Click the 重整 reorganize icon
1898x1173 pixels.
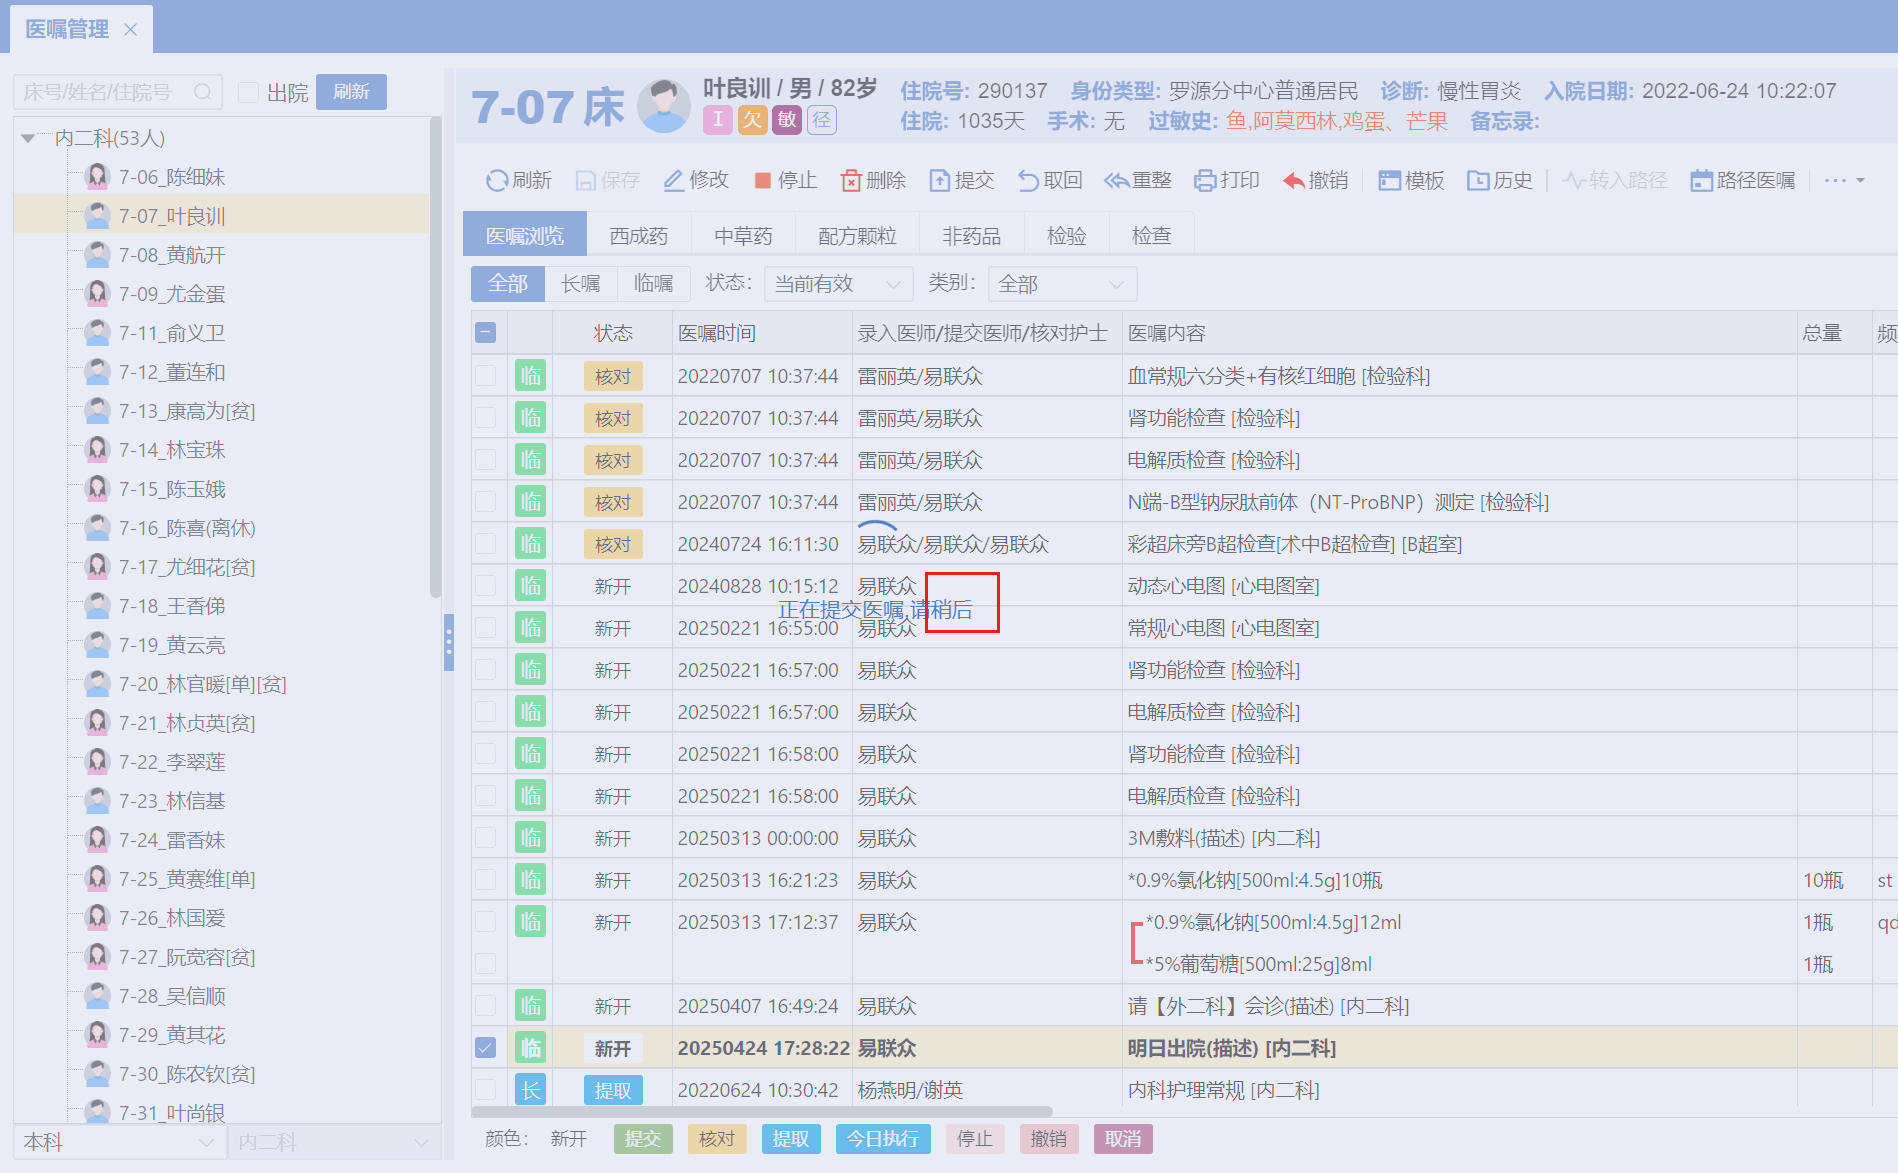pyautogui.click(x=1116, y=180)
